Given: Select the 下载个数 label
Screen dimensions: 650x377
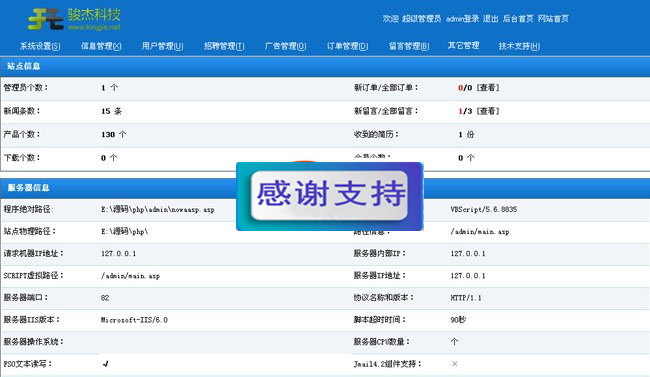Looking at the screenshot, I should click(22, 158).
